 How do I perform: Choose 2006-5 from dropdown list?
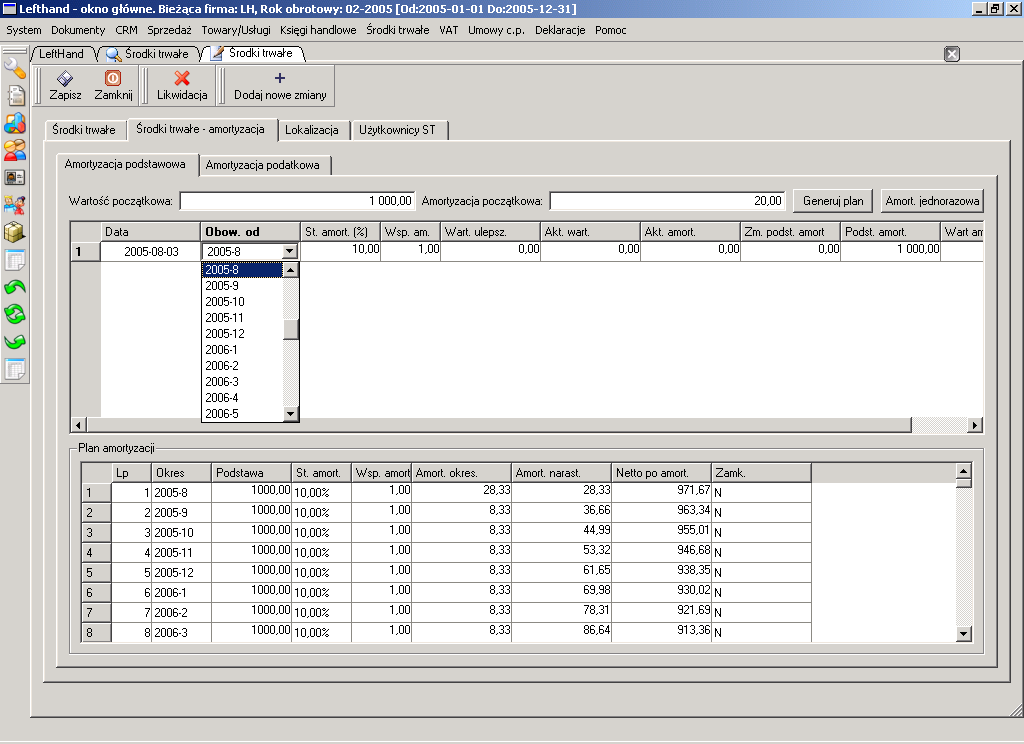(x=242, y=414)
